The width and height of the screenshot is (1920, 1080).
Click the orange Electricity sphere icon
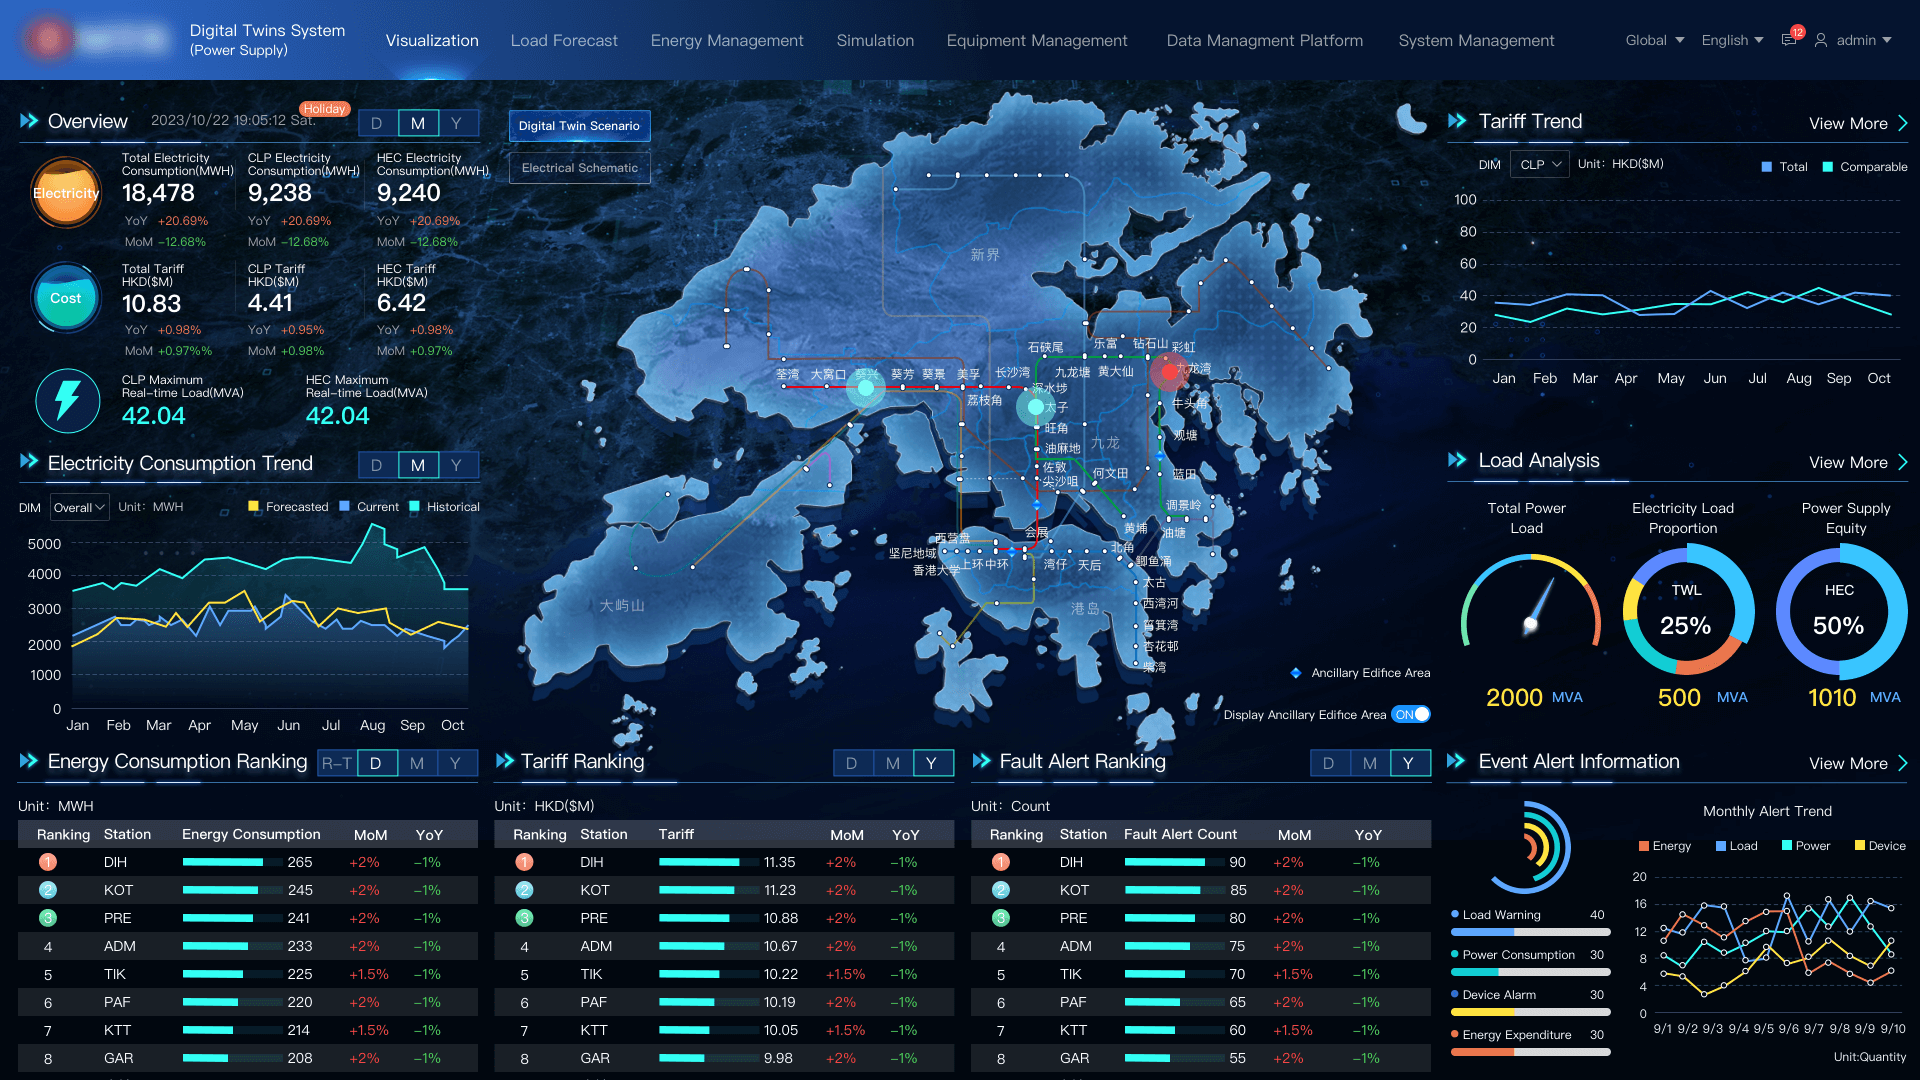pyautogui.click(x=66, y=193)
